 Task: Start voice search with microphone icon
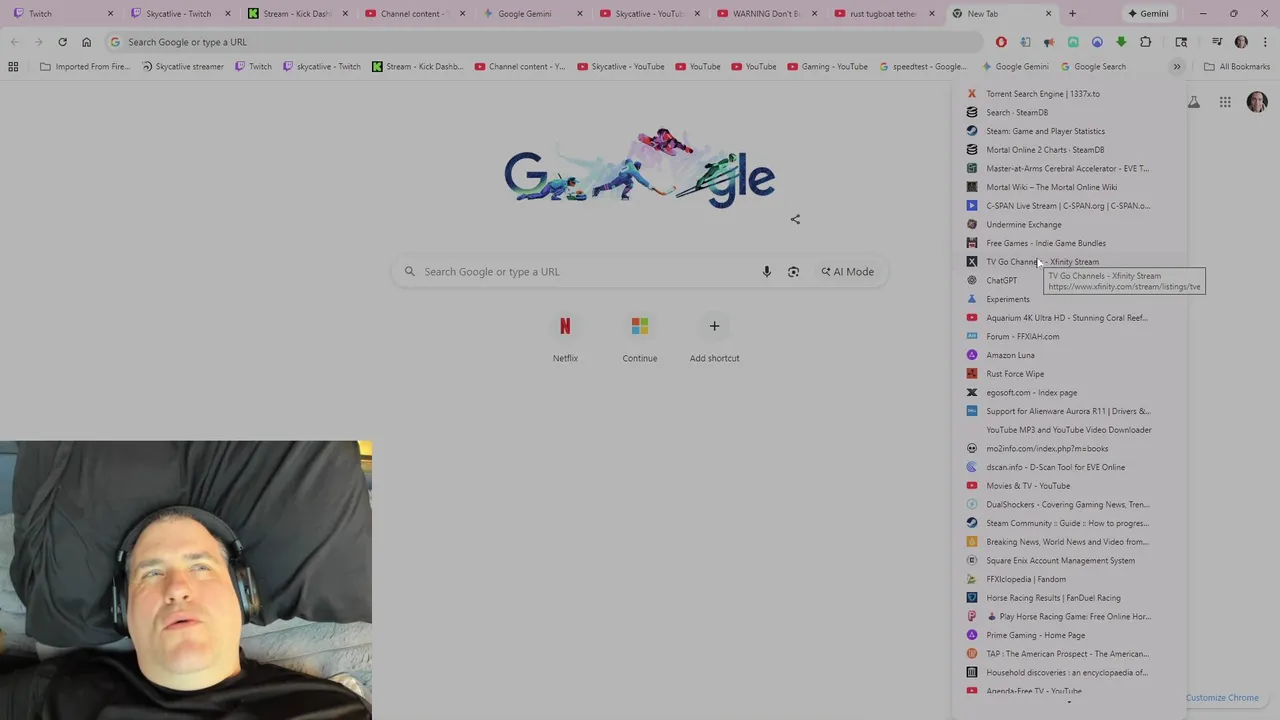767,272
